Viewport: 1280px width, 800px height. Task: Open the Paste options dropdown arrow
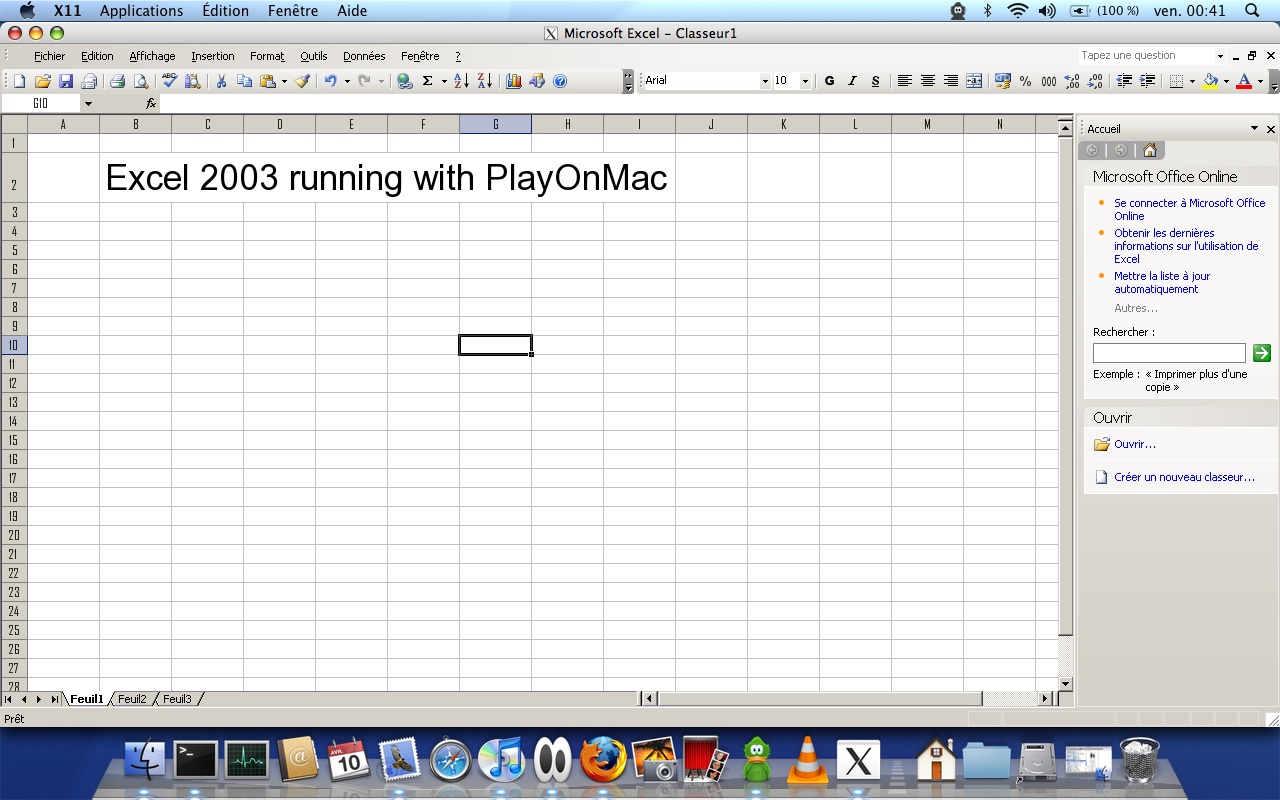pos(284,81)
